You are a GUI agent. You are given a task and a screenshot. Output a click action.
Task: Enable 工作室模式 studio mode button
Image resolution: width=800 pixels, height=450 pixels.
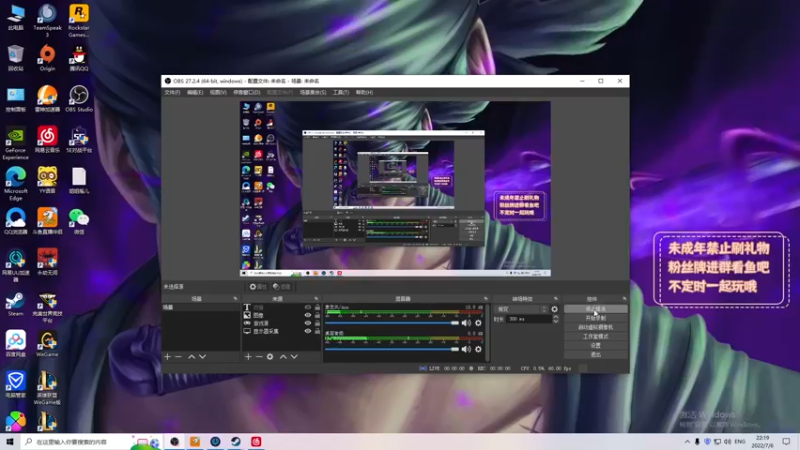coord(595,336)
